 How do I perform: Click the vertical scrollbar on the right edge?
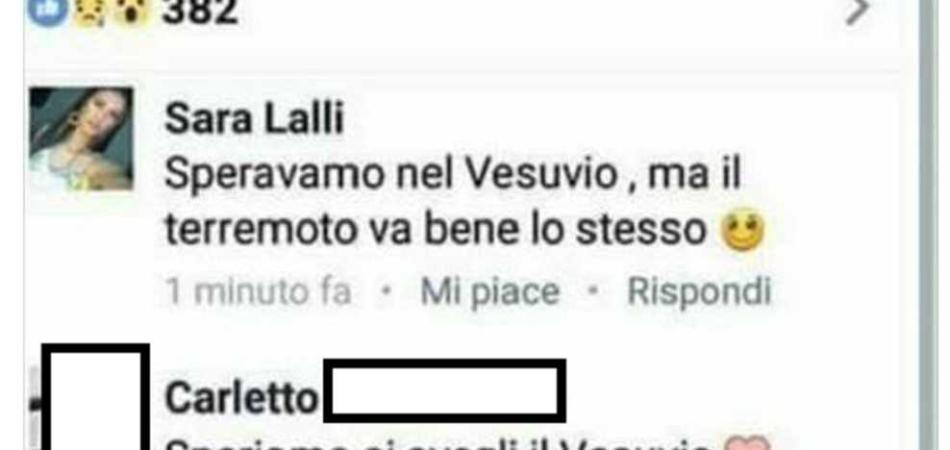[x=928, y=225]
